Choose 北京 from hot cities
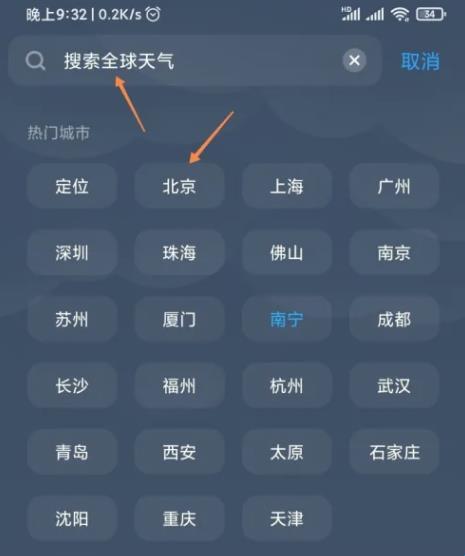Screen dimensions: 465x556 tap(179, 186)
